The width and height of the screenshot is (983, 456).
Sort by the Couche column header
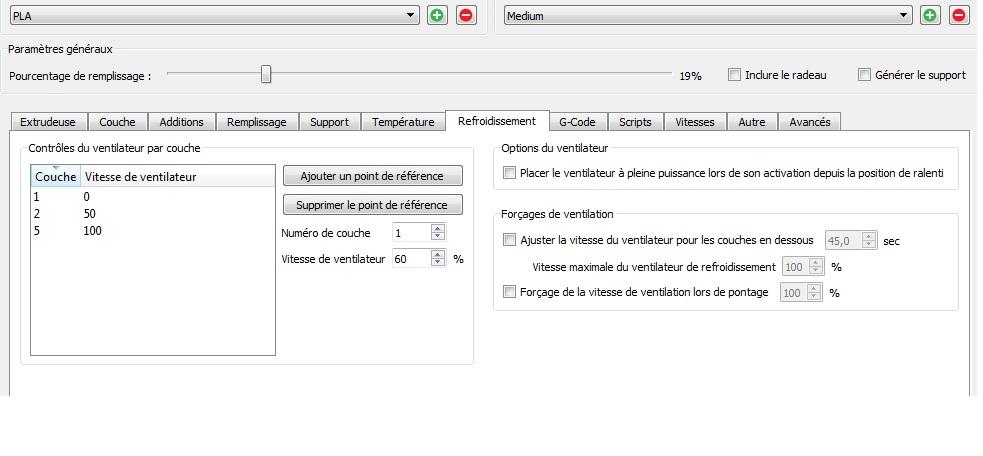pos(56,177)
